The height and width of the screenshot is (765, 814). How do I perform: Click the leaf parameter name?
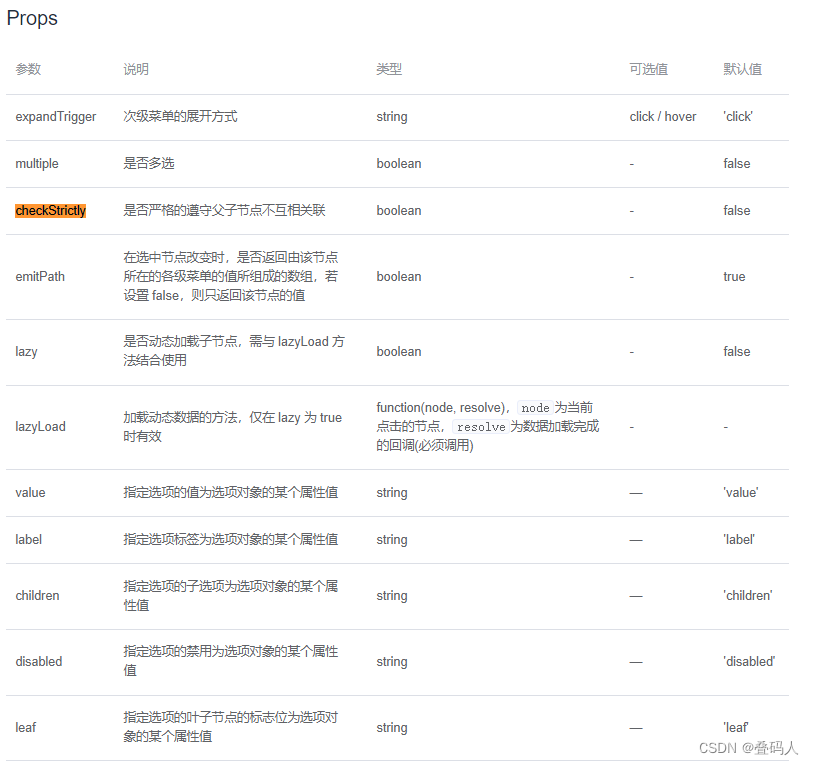(25, 727)
